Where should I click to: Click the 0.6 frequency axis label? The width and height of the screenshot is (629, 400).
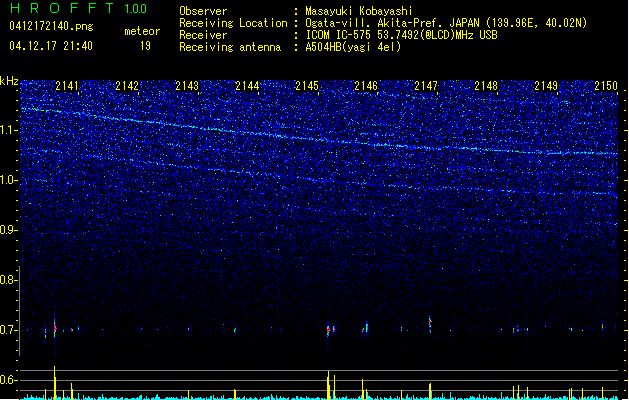[x=9, y=380]
